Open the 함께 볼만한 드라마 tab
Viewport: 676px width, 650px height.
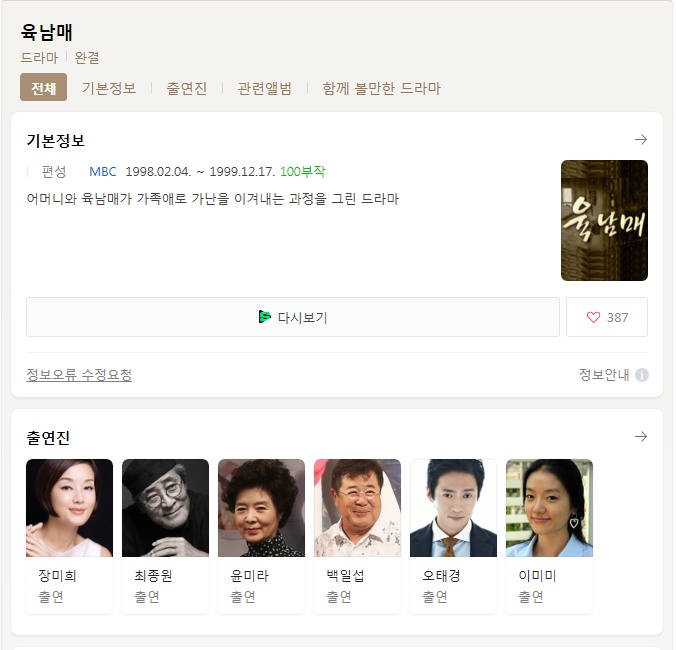pos(382,88)
